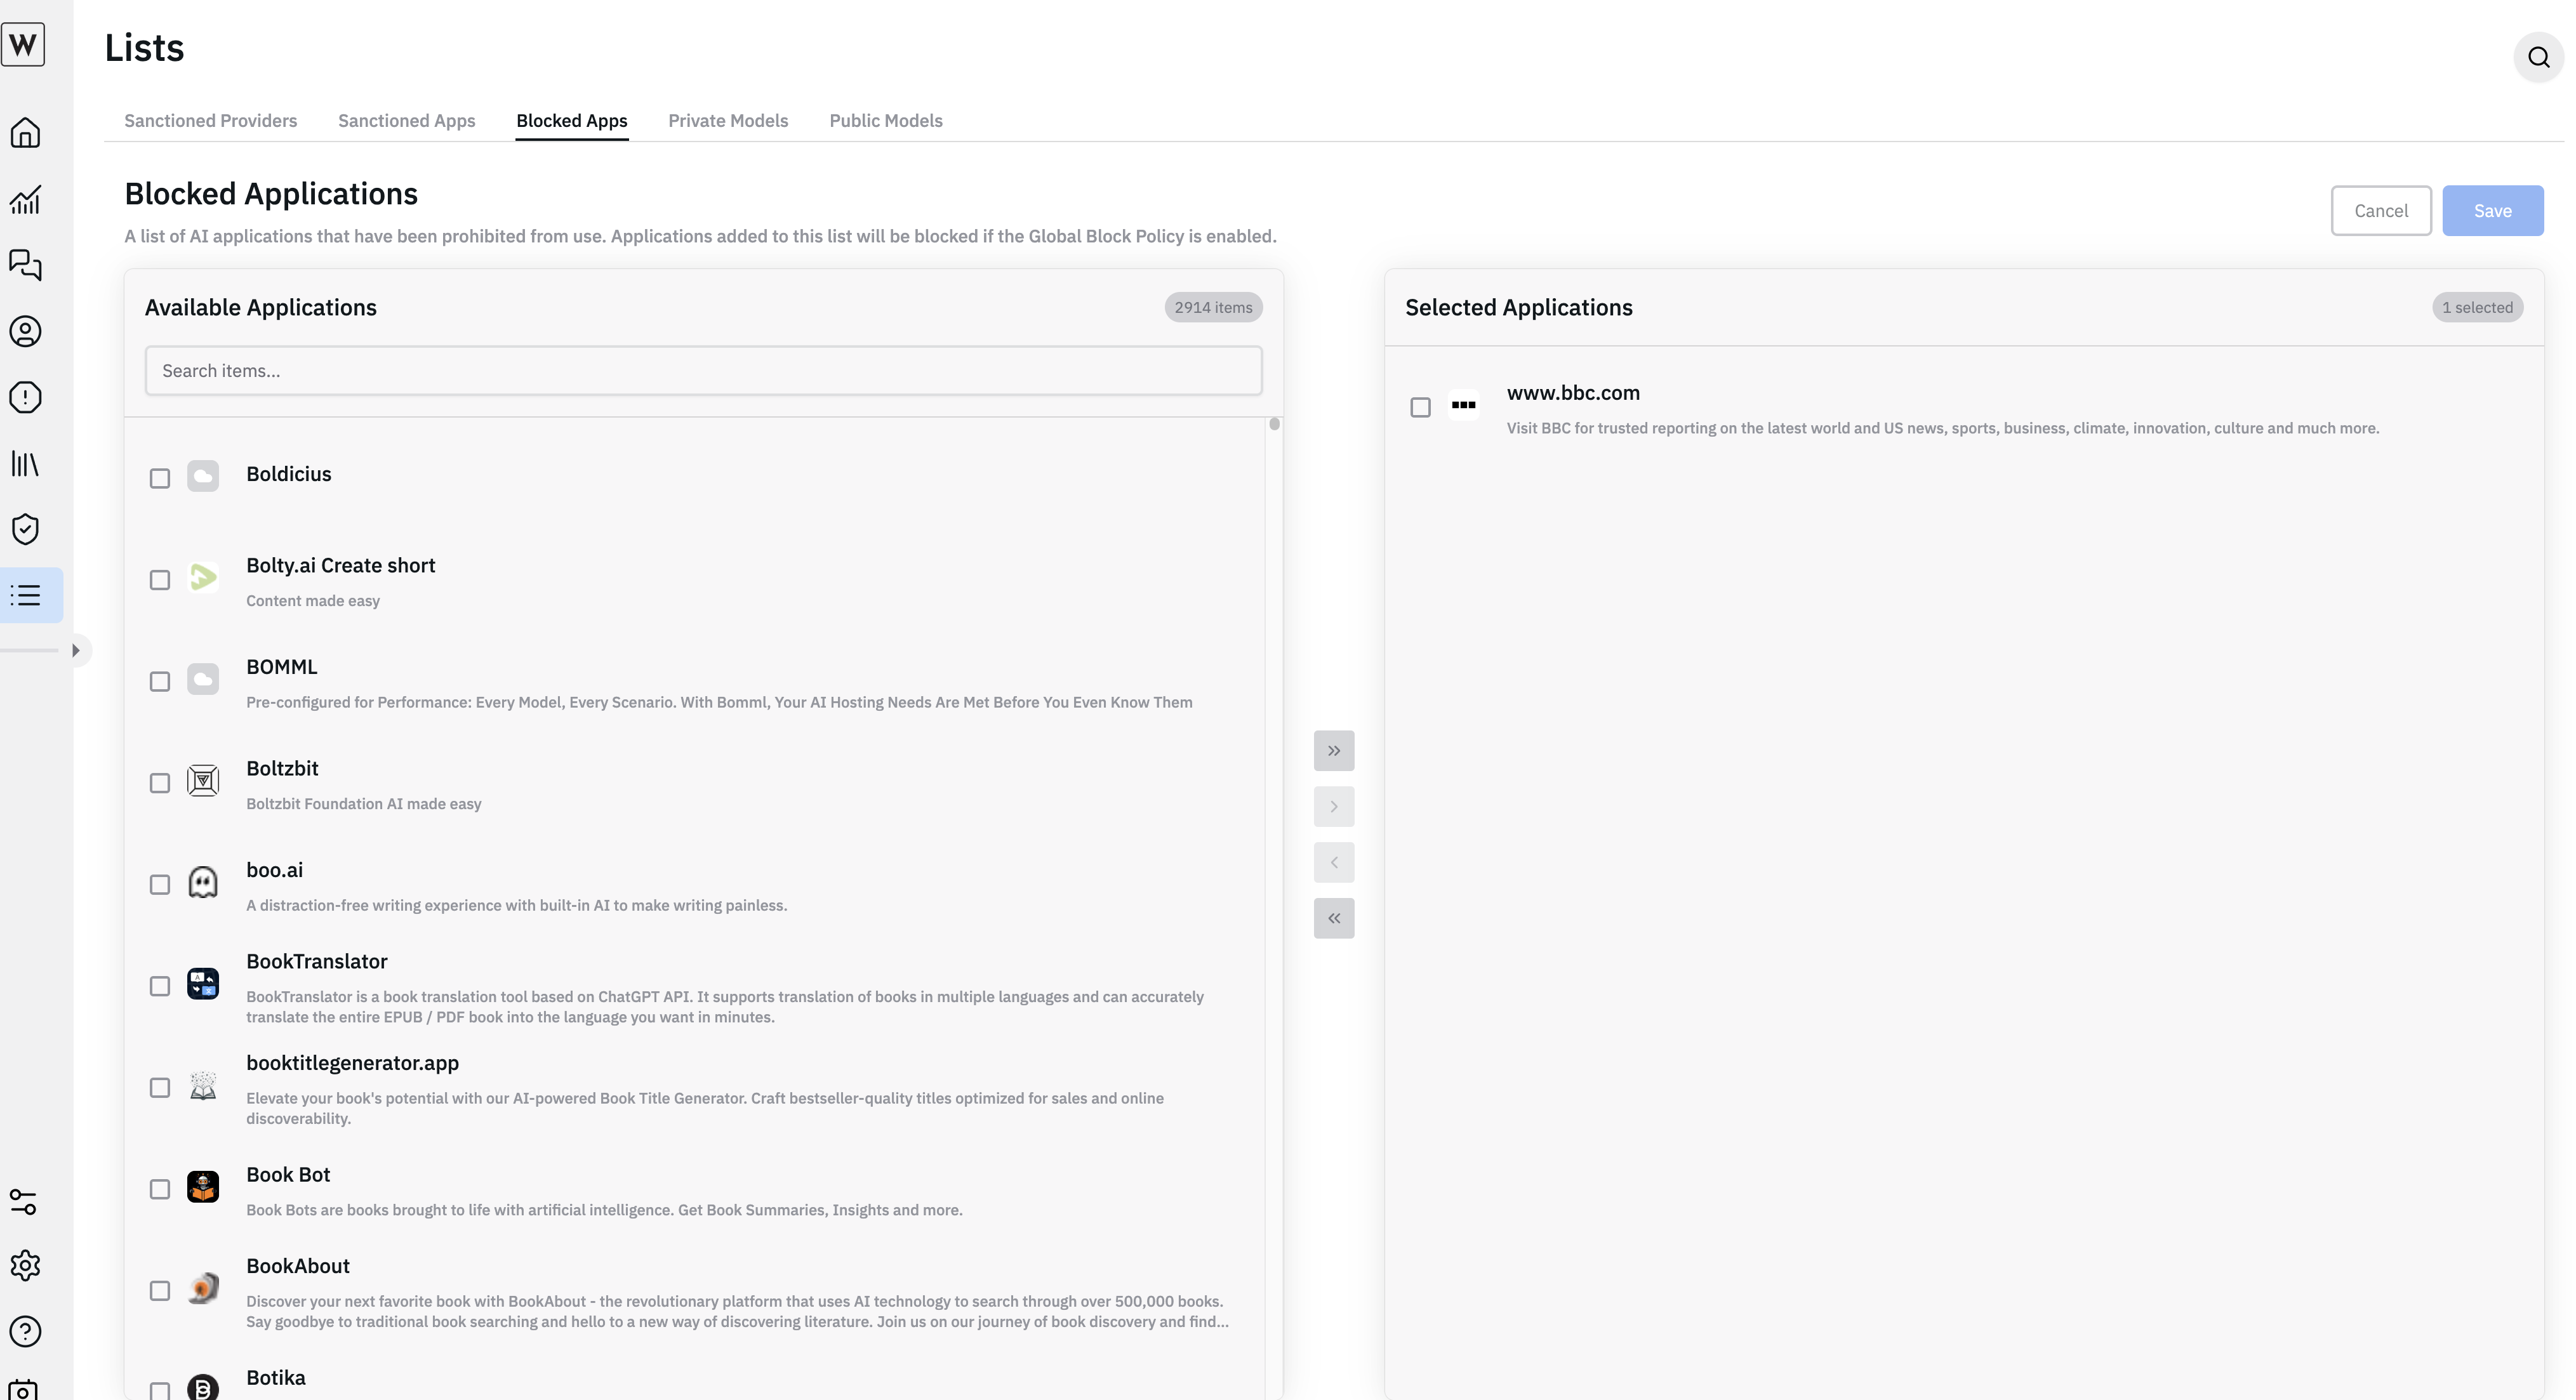Open the user profile sidebar icon
This screenshot has height=1400, width=2576.
(25, 331)
